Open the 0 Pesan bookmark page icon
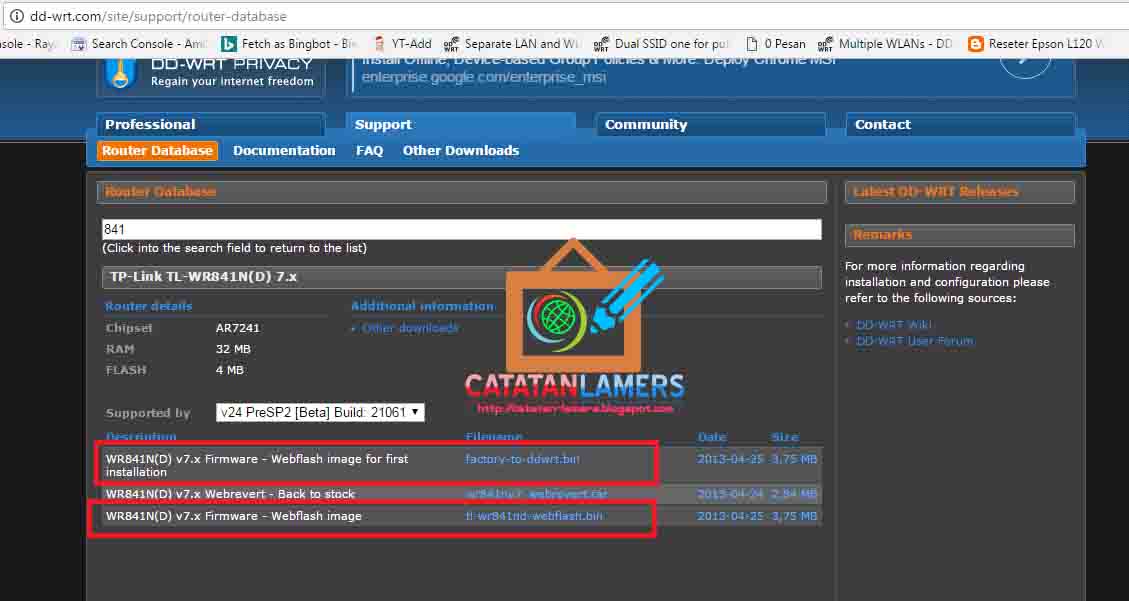This screenshot has height=601, width=1129. click(752, 44)
